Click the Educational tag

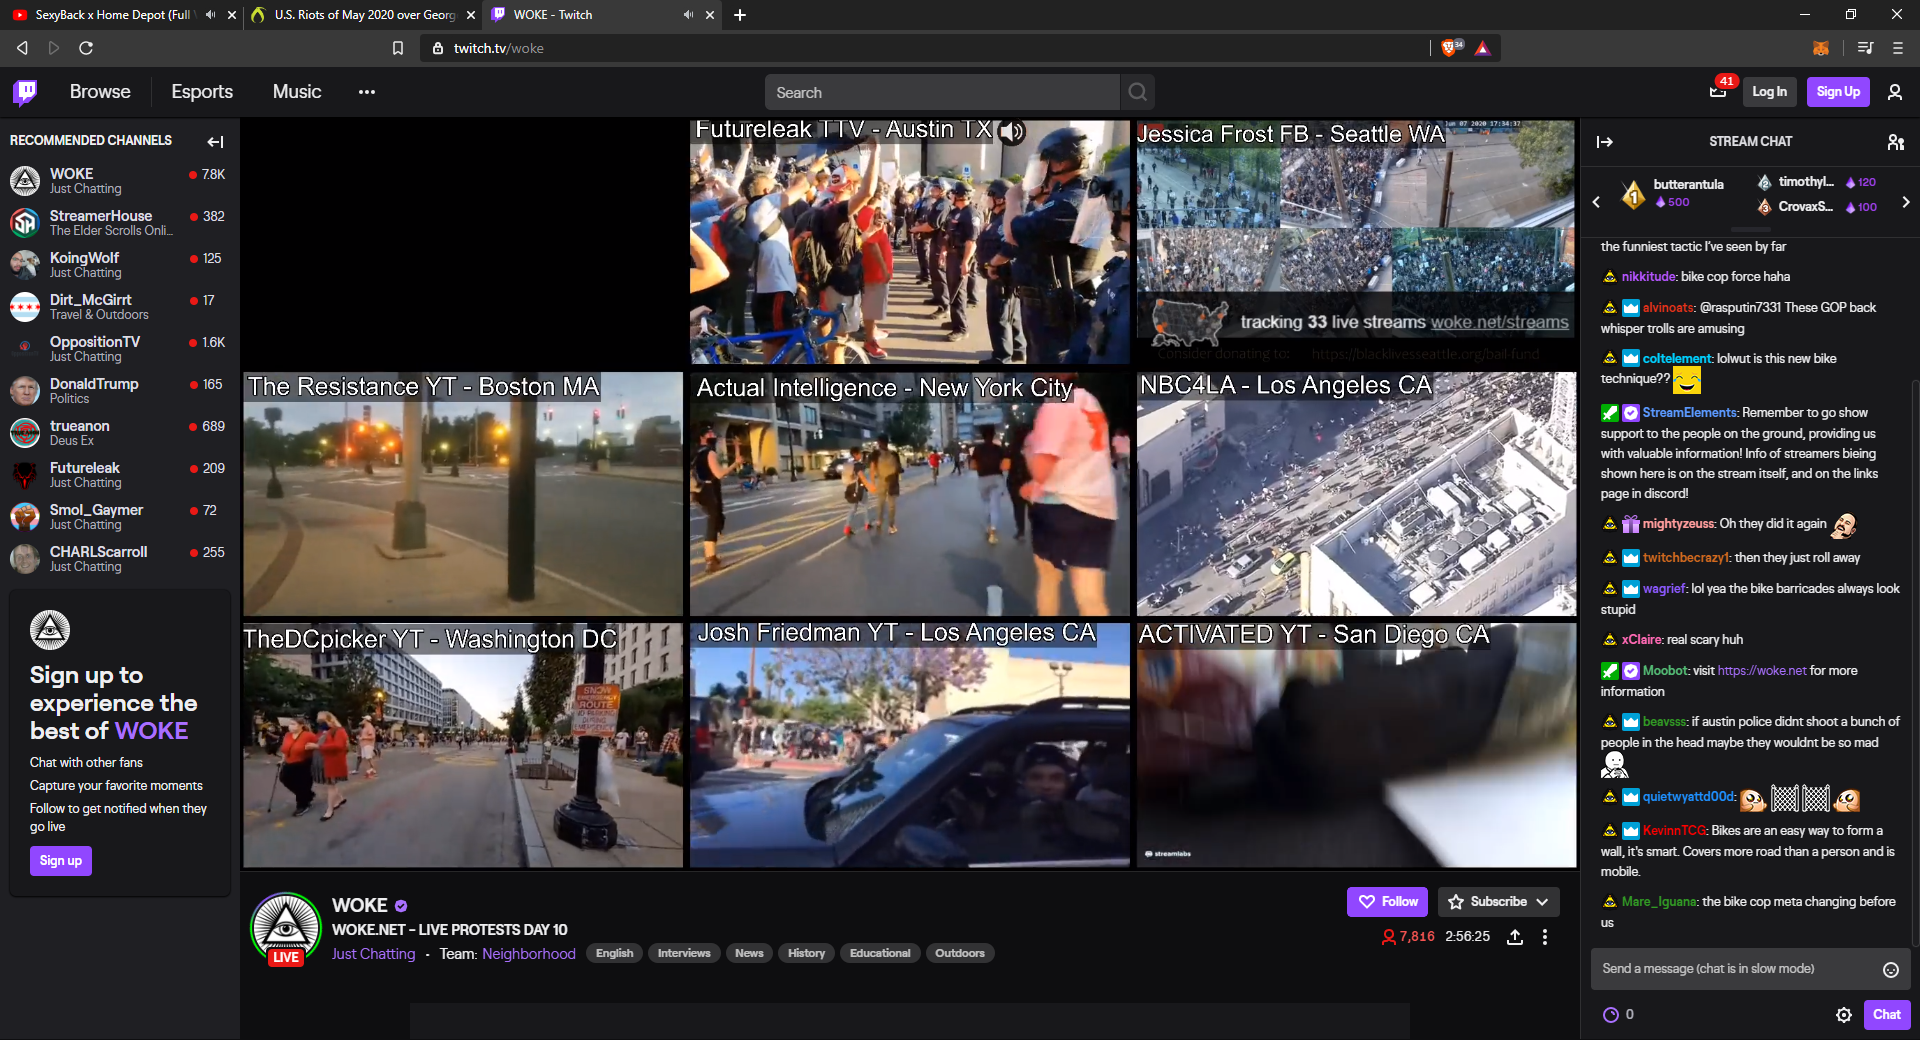point(880,954)
